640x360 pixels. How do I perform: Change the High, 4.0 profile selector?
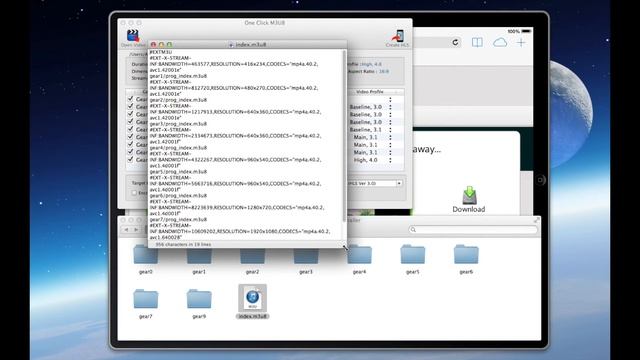pos(390,160)
